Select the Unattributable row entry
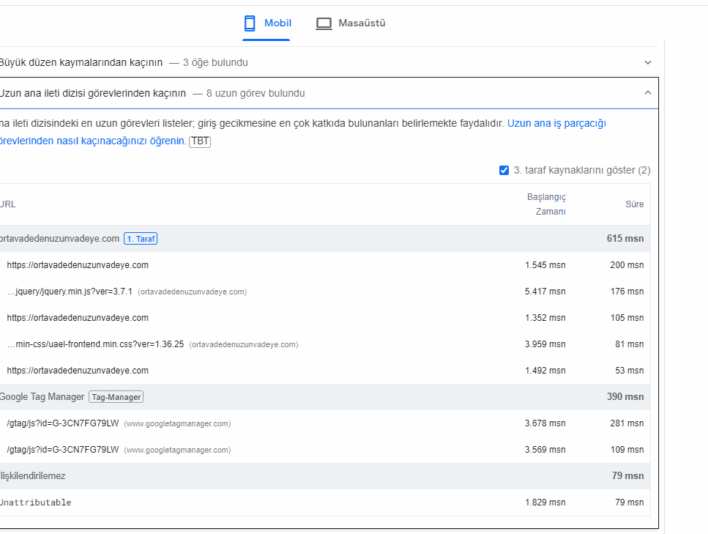The image size is (708, 534). [36, 502]
